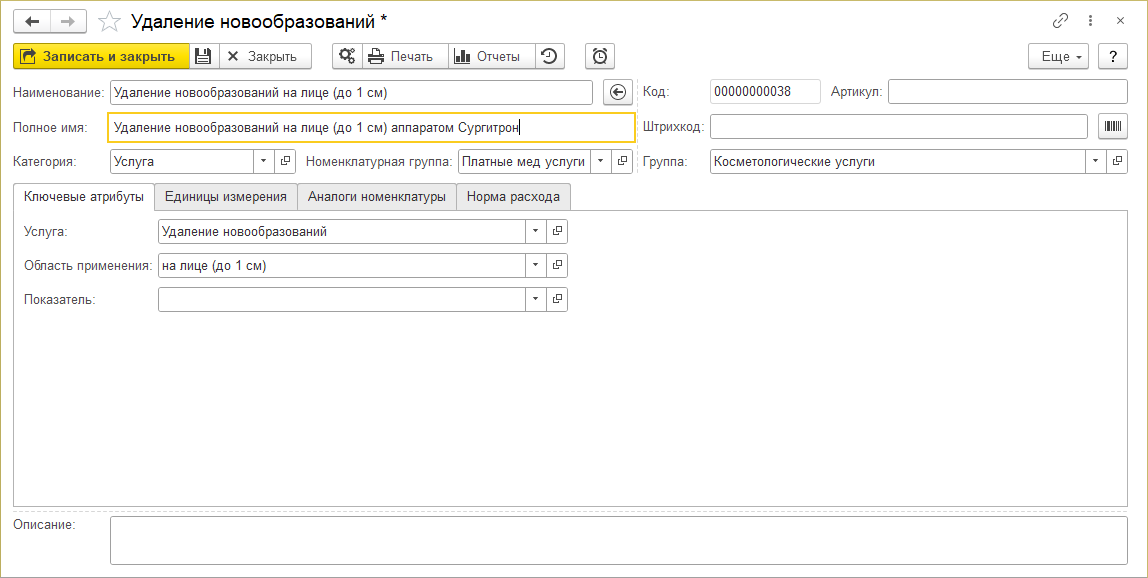The height and width of the screenshot is (578, 1148).
Task: Click the floppy disk save icon
Action: 203,56
